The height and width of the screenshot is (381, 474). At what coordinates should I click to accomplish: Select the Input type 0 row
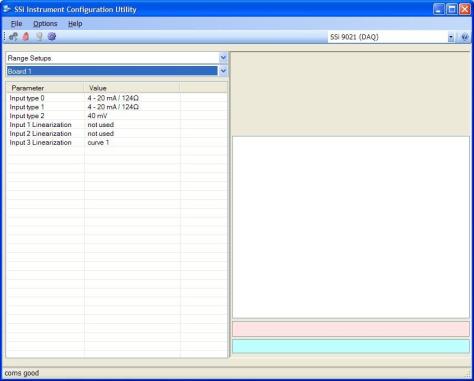point(117,98)
